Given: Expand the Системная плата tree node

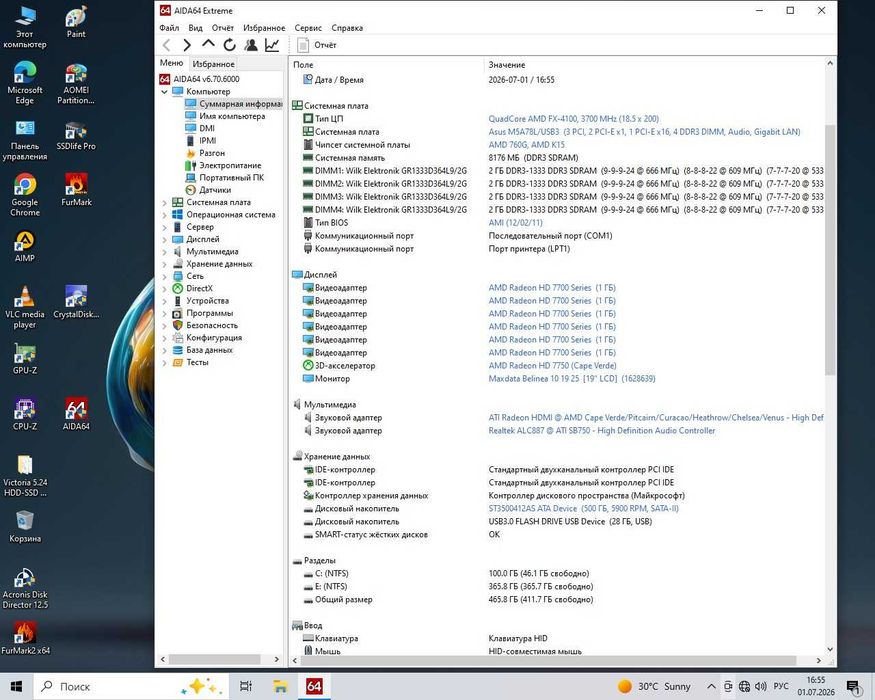Looking at the screenshot, I should [x=164, y=203].
